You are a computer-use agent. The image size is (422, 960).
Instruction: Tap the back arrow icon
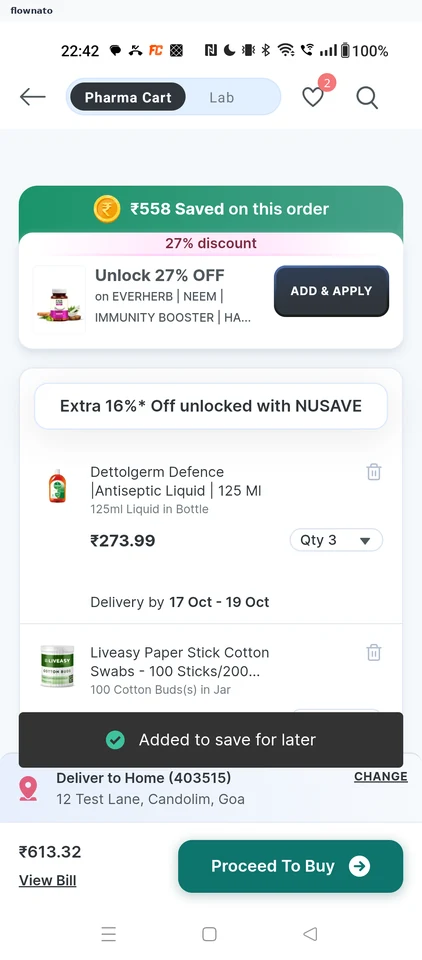coord(32,97)
